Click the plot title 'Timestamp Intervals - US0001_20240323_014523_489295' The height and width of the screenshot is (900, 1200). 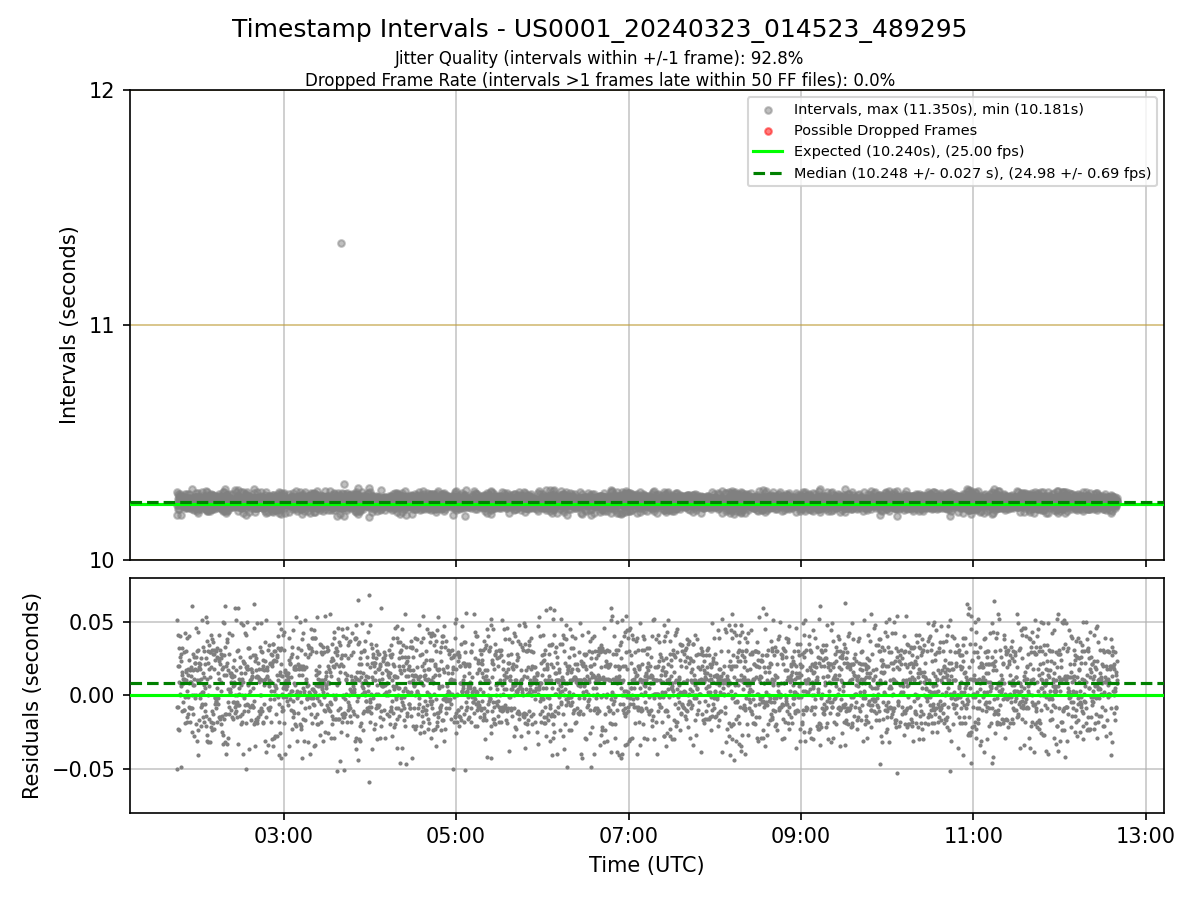[599, 29]
